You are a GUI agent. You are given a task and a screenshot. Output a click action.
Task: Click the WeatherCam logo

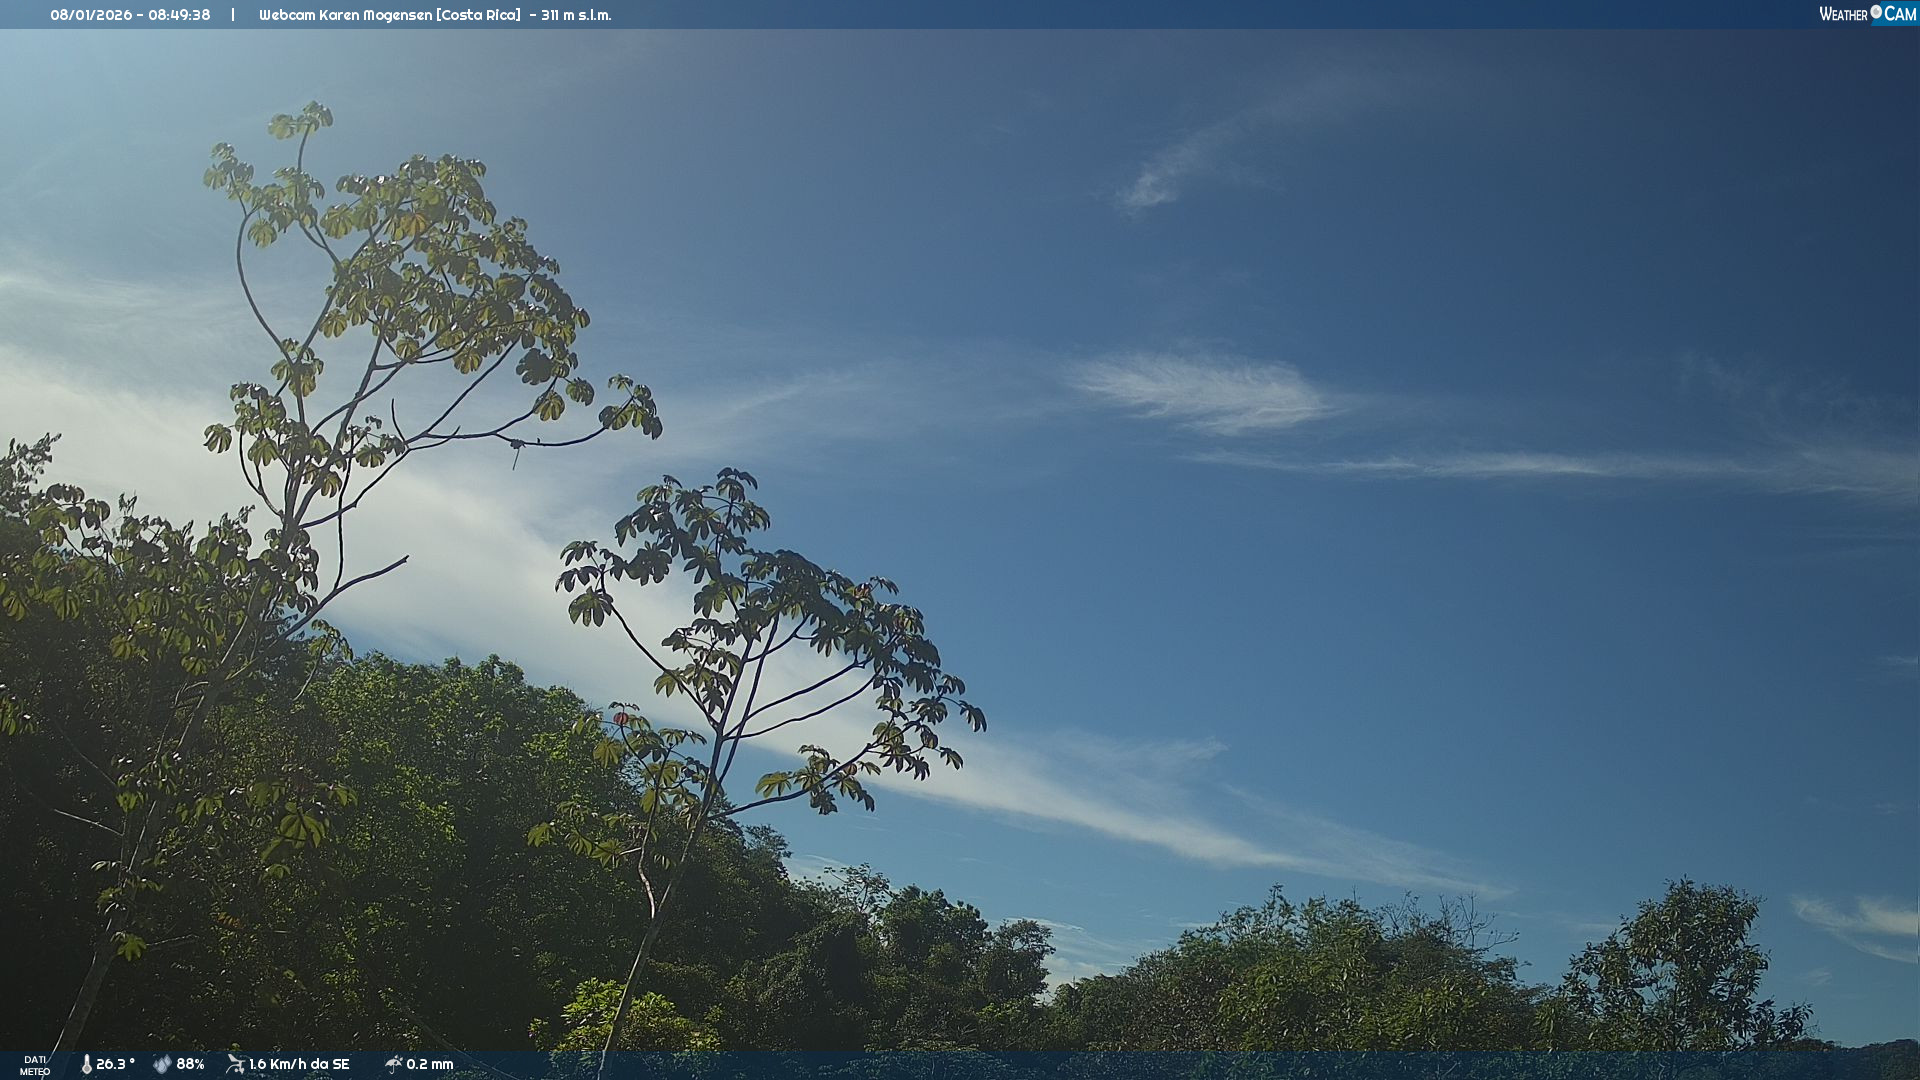[1867, 14]
